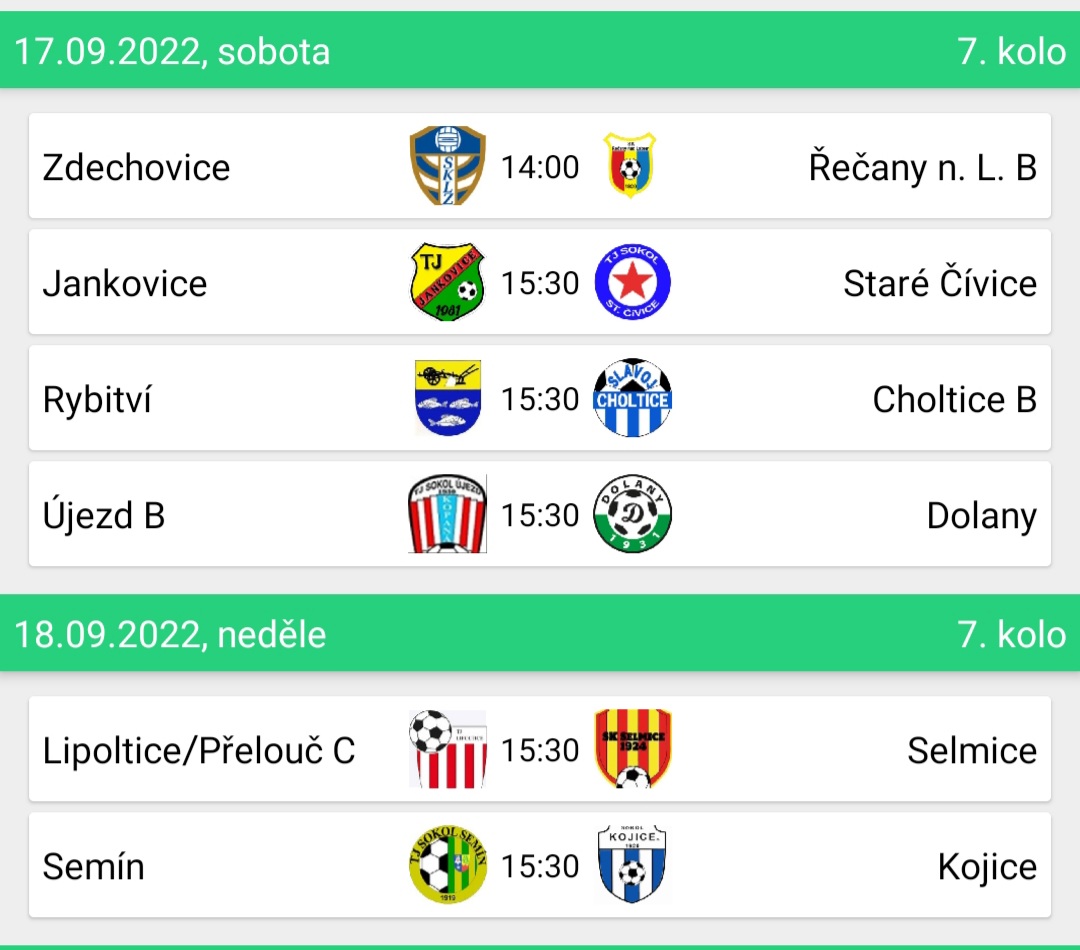Open the Semín vs Kojice match row

(540, 865)
